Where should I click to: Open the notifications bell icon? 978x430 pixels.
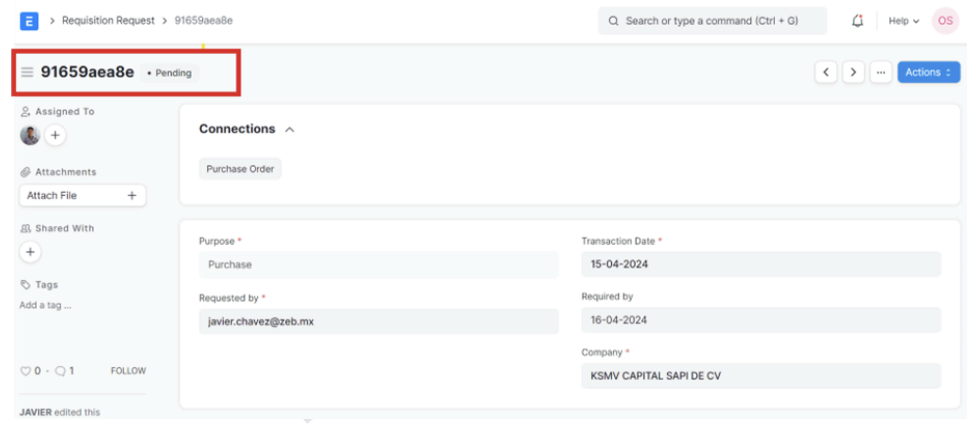857,20
